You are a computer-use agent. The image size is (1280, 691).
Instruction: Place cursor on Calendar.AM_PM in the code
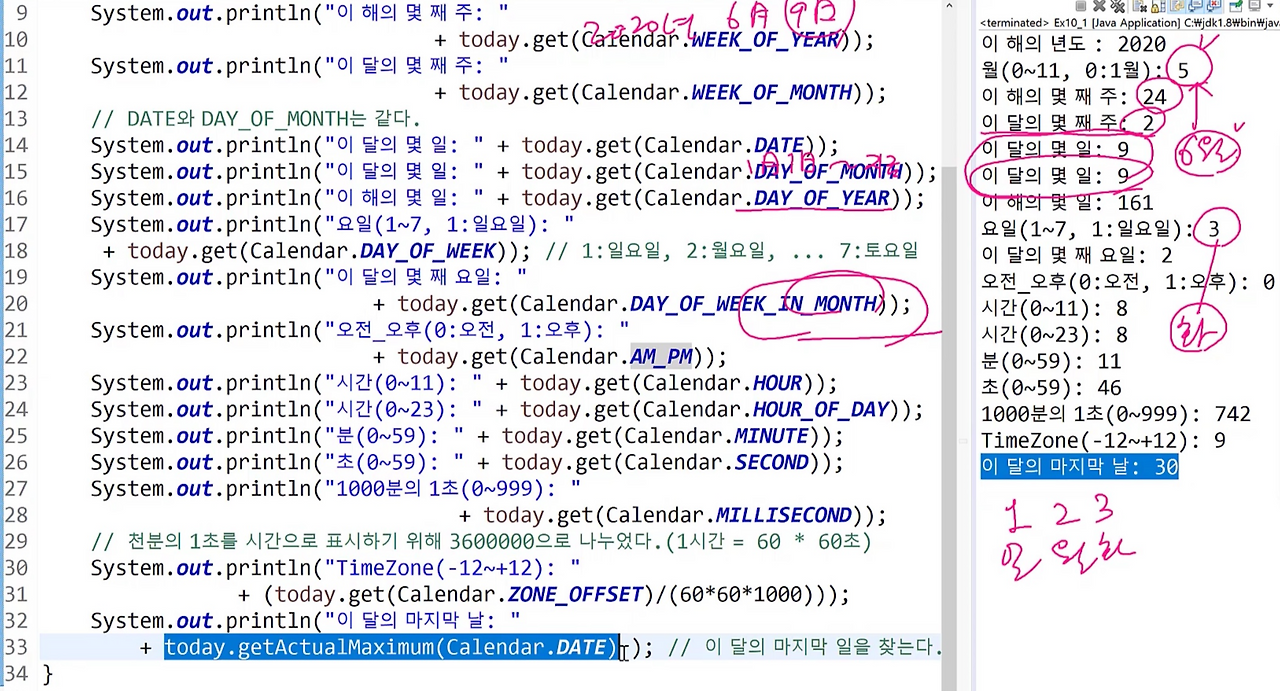point(660,356)
